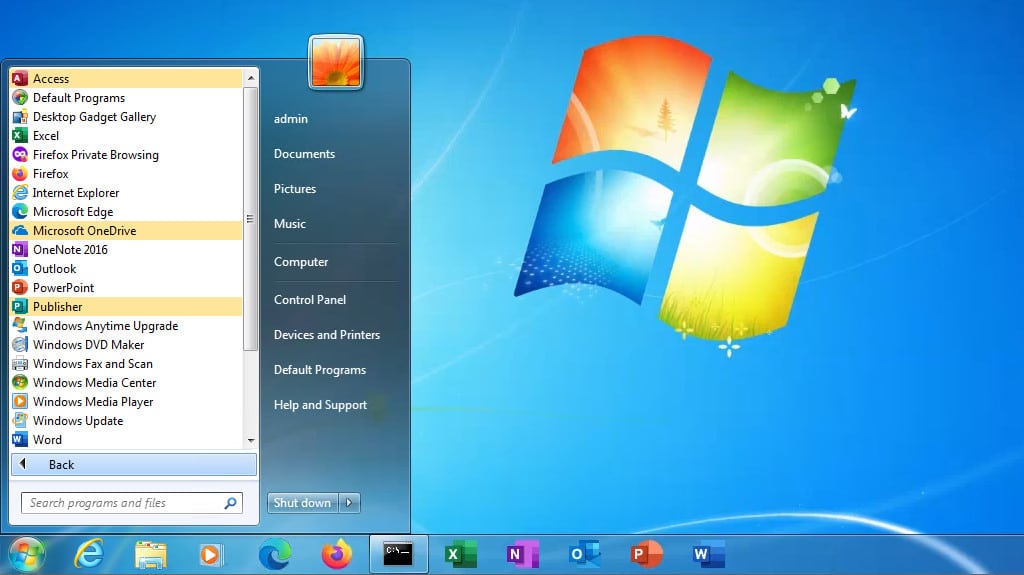Open File Explorer on the taskbar
This screenshot has height=575, width=1024.
point(150,555)
